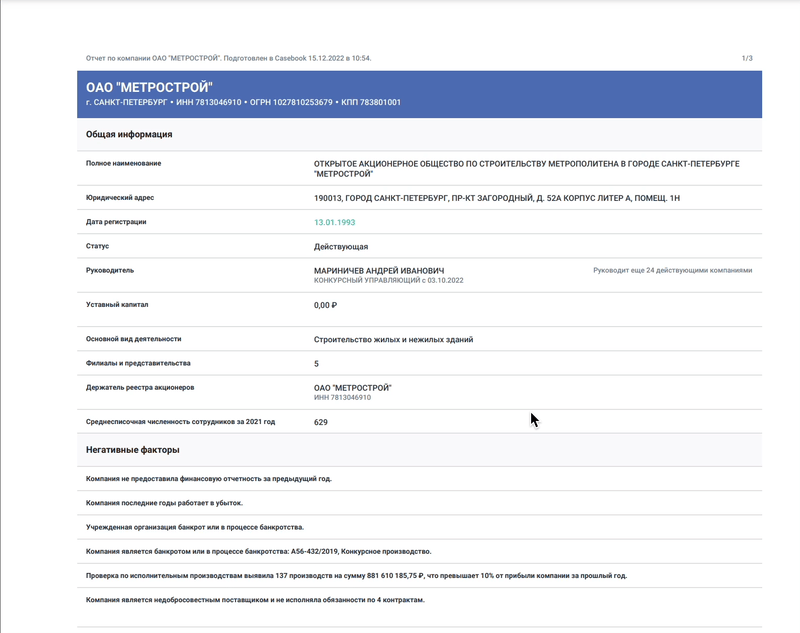Click the Уставный капитал label

(117, 305)
